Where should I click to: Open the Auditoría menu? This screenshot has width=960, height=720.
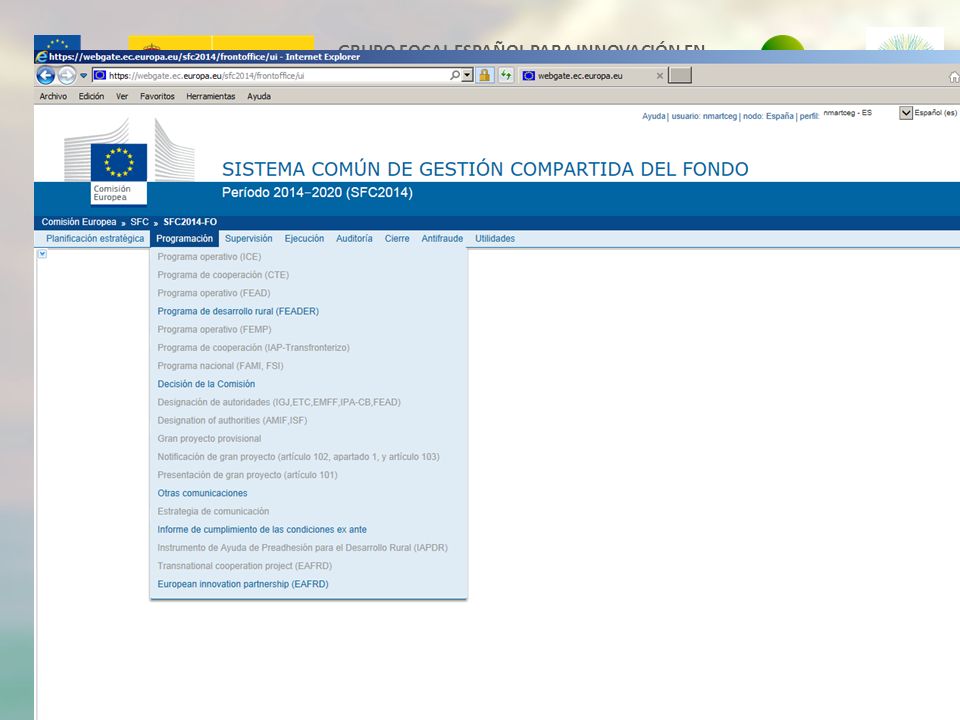pyautogui.click(x=354, y=238)
